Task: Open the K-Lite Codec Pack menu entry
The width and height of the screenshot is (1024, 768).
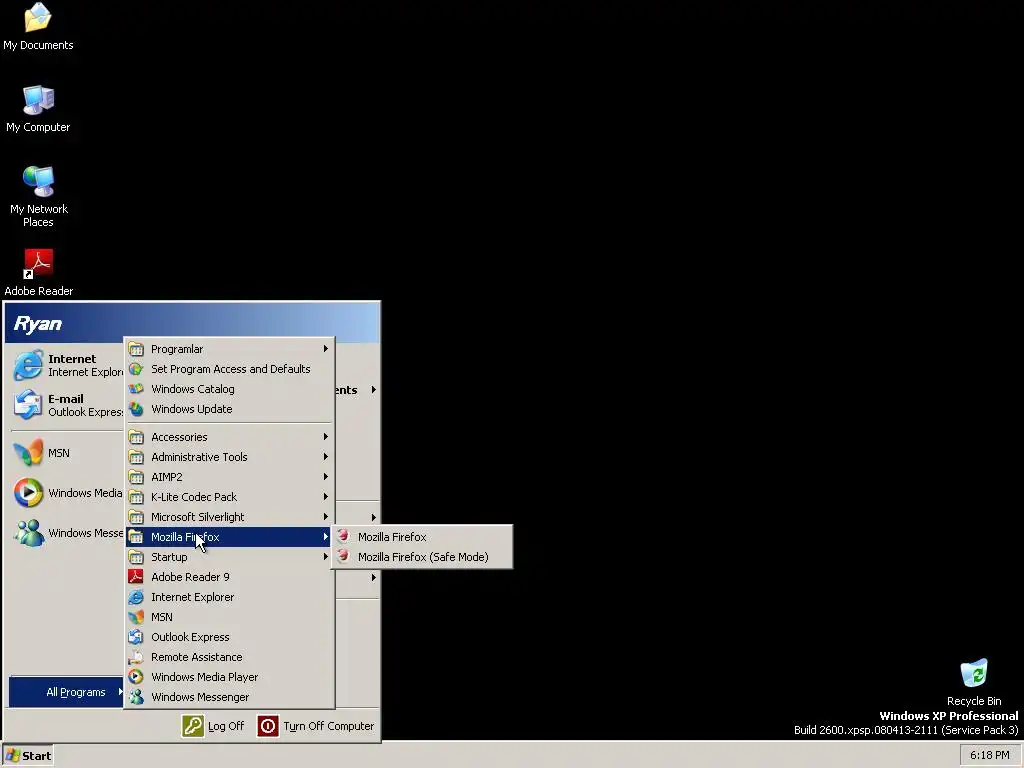Action: [x=230, y=497]
